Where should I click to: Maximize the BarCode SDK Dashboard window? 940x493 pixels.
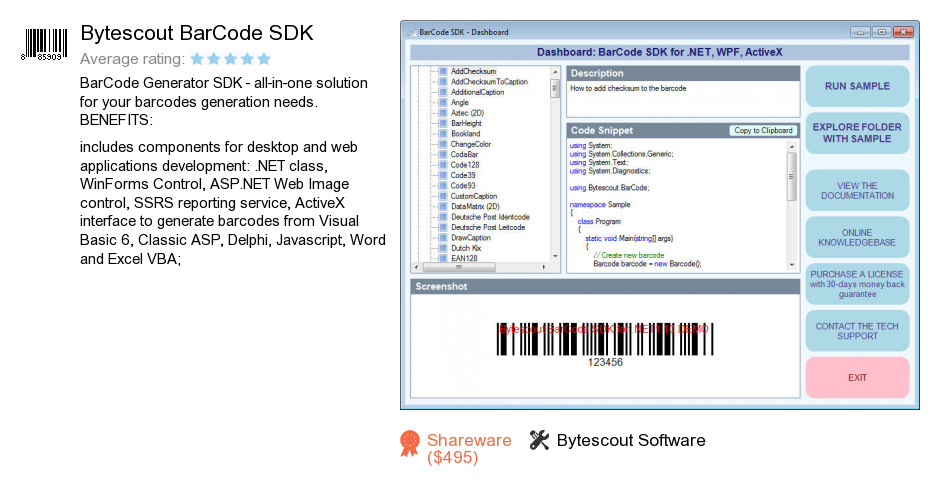click(x=881, y=32)
